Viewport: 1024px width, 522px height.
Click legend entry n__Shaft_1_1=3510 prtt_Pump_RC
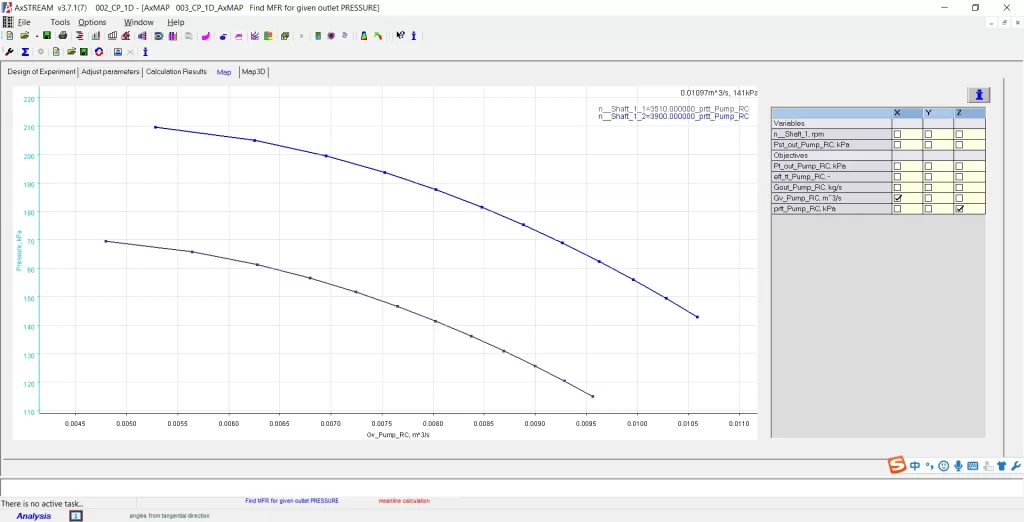click(x=674, y=109)
